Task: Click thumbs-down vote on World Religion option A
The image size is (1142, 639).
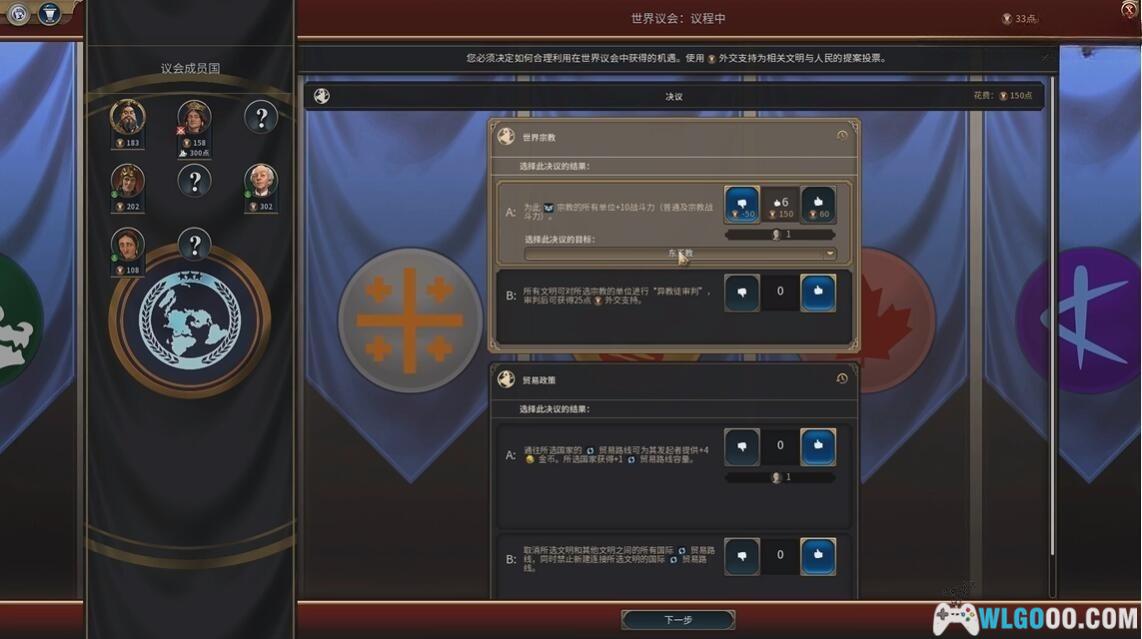Action: coord(741,204)
